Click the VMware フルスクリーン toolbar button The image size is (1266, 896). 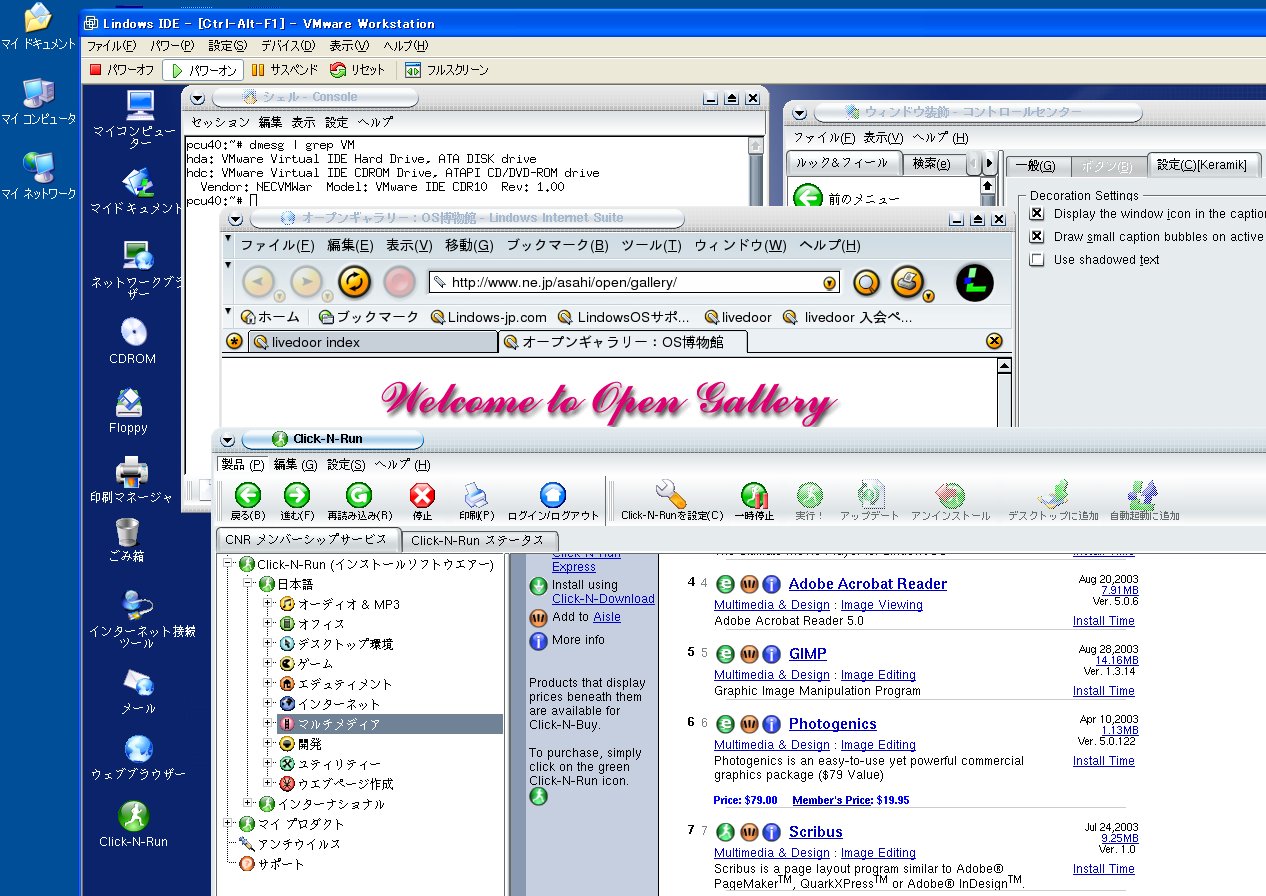point(447,70)
